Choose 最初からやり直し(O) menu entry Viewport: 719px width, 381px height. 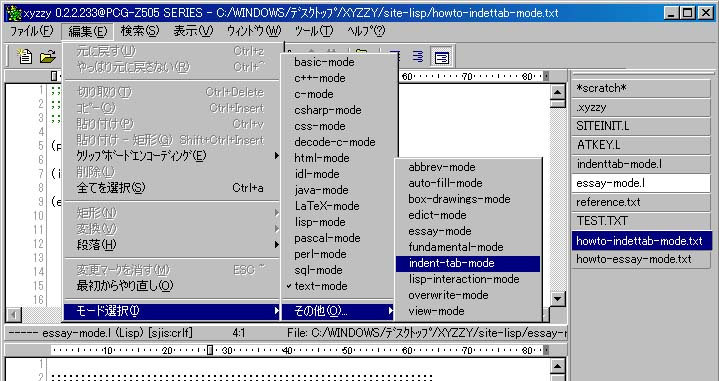pos(172,286)
